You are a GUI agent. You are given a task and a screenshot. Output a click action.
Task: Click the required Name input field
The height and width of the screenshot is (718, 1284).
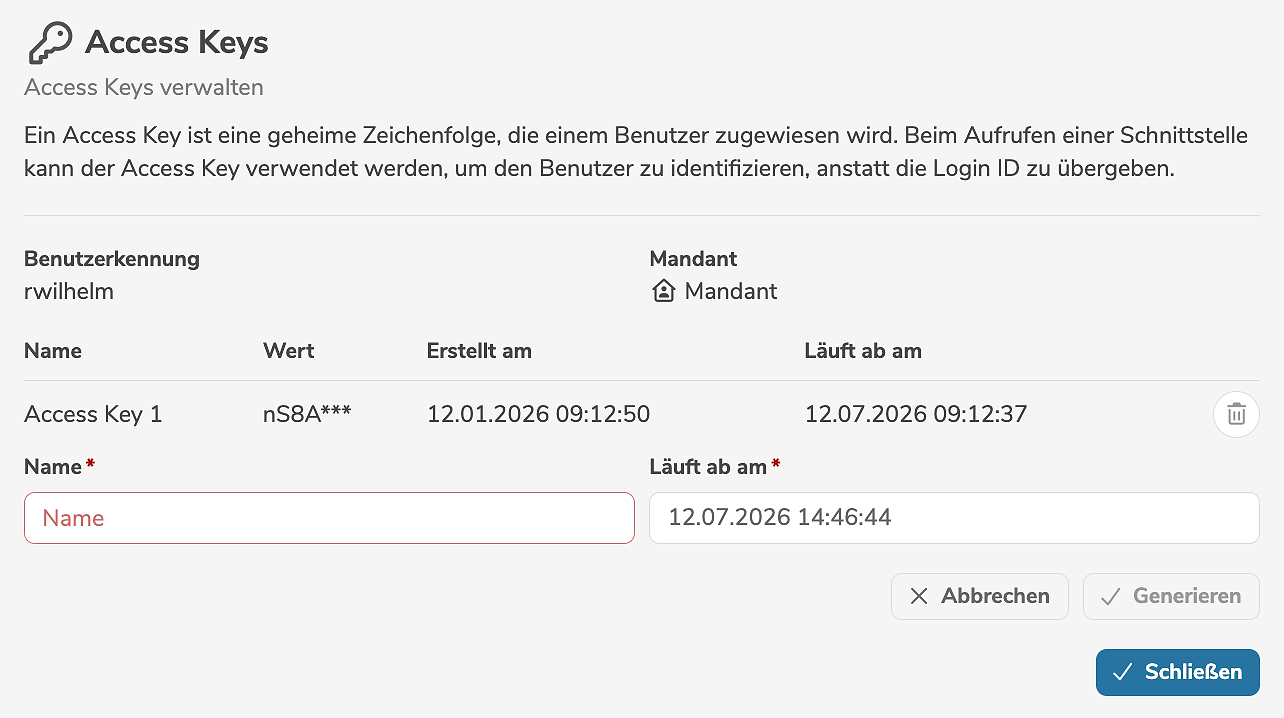pos(329,518)
